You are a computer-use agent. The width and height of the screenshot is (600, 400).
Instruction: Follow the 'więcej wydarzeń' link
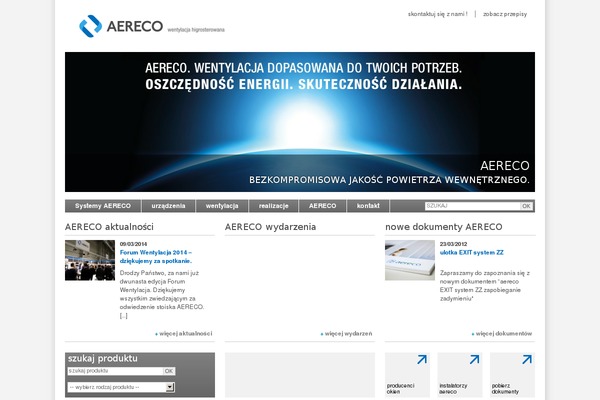pos(347,333)
